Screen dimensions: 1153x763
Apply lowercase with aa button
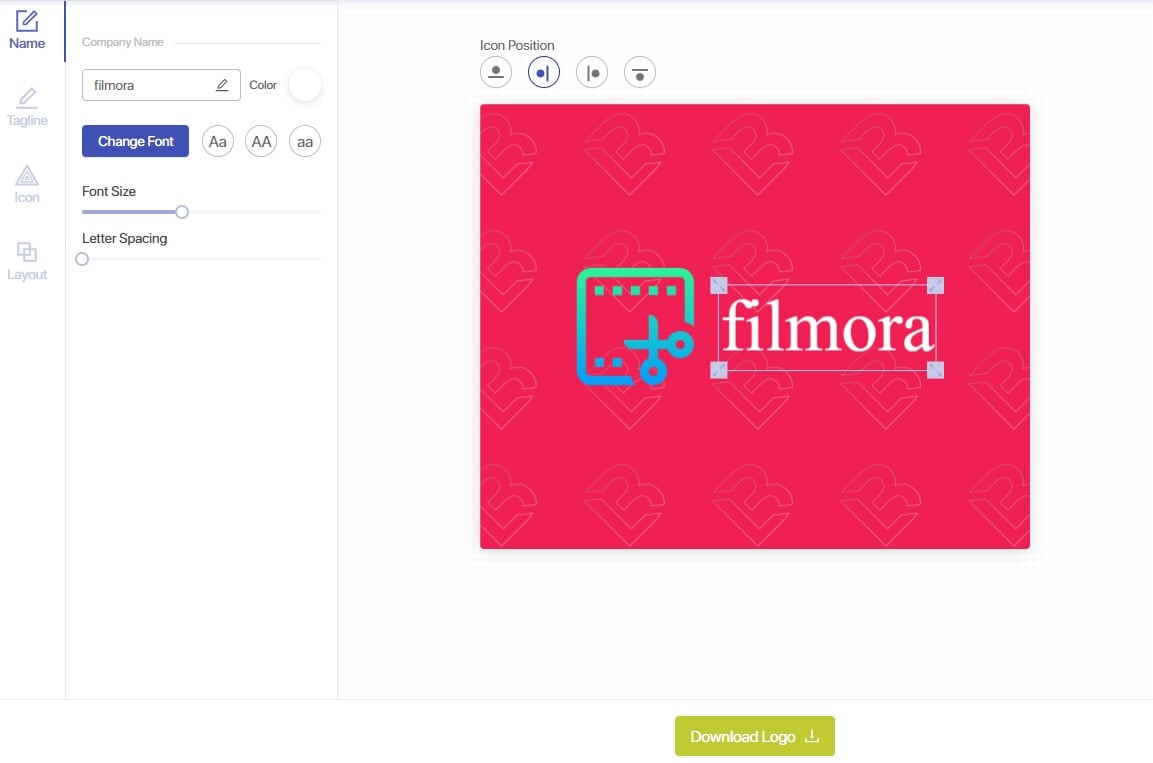305,141
